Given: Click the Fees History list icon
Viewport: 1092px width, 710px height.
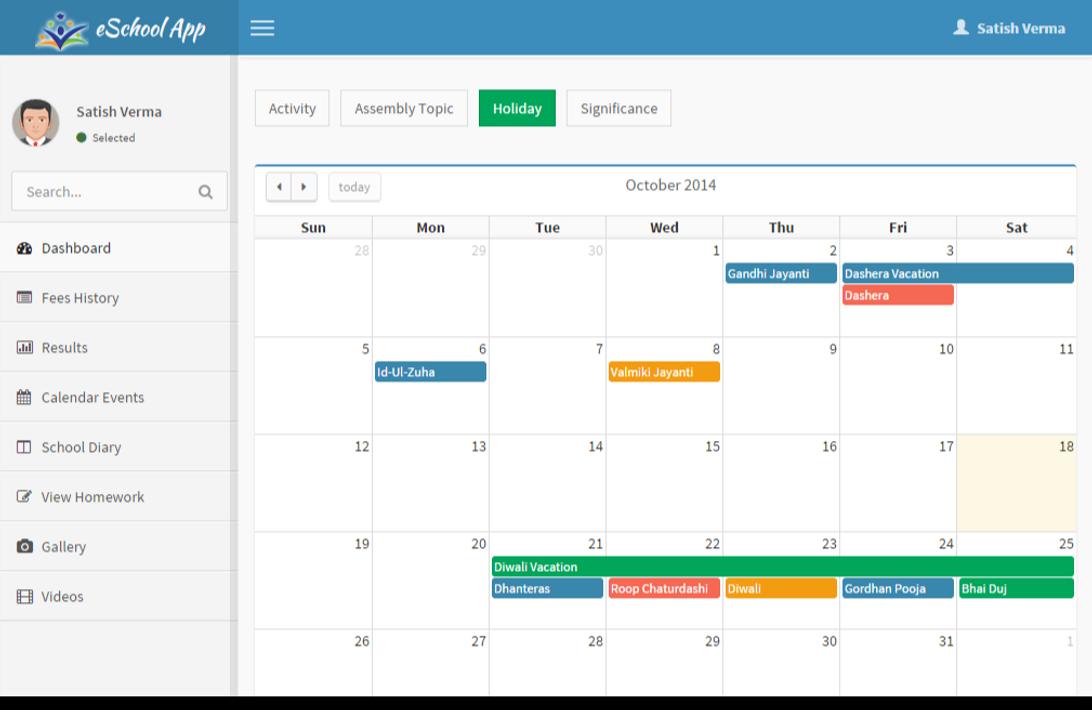Looking at the screenshot, I should point(24,298).
